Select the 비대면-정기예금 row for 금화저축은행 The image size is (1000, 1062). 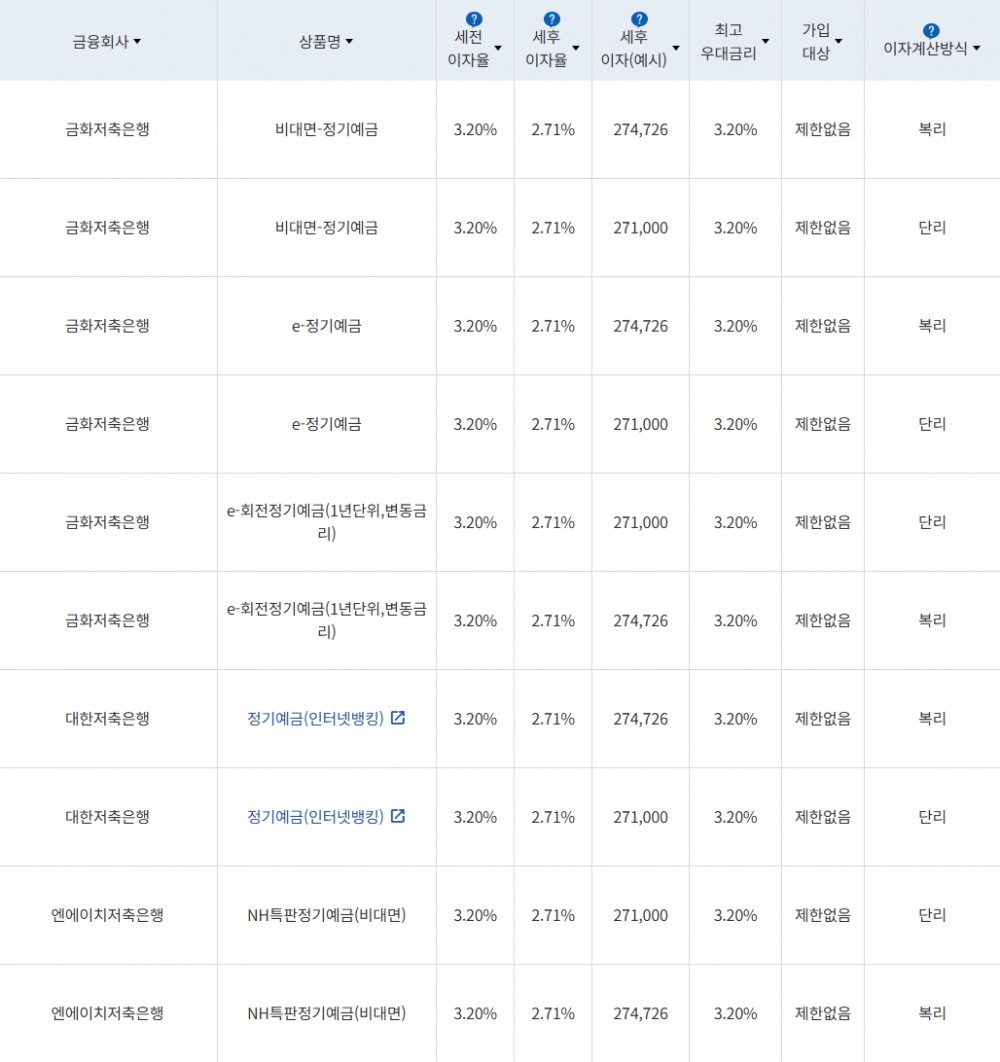[325, 129]
